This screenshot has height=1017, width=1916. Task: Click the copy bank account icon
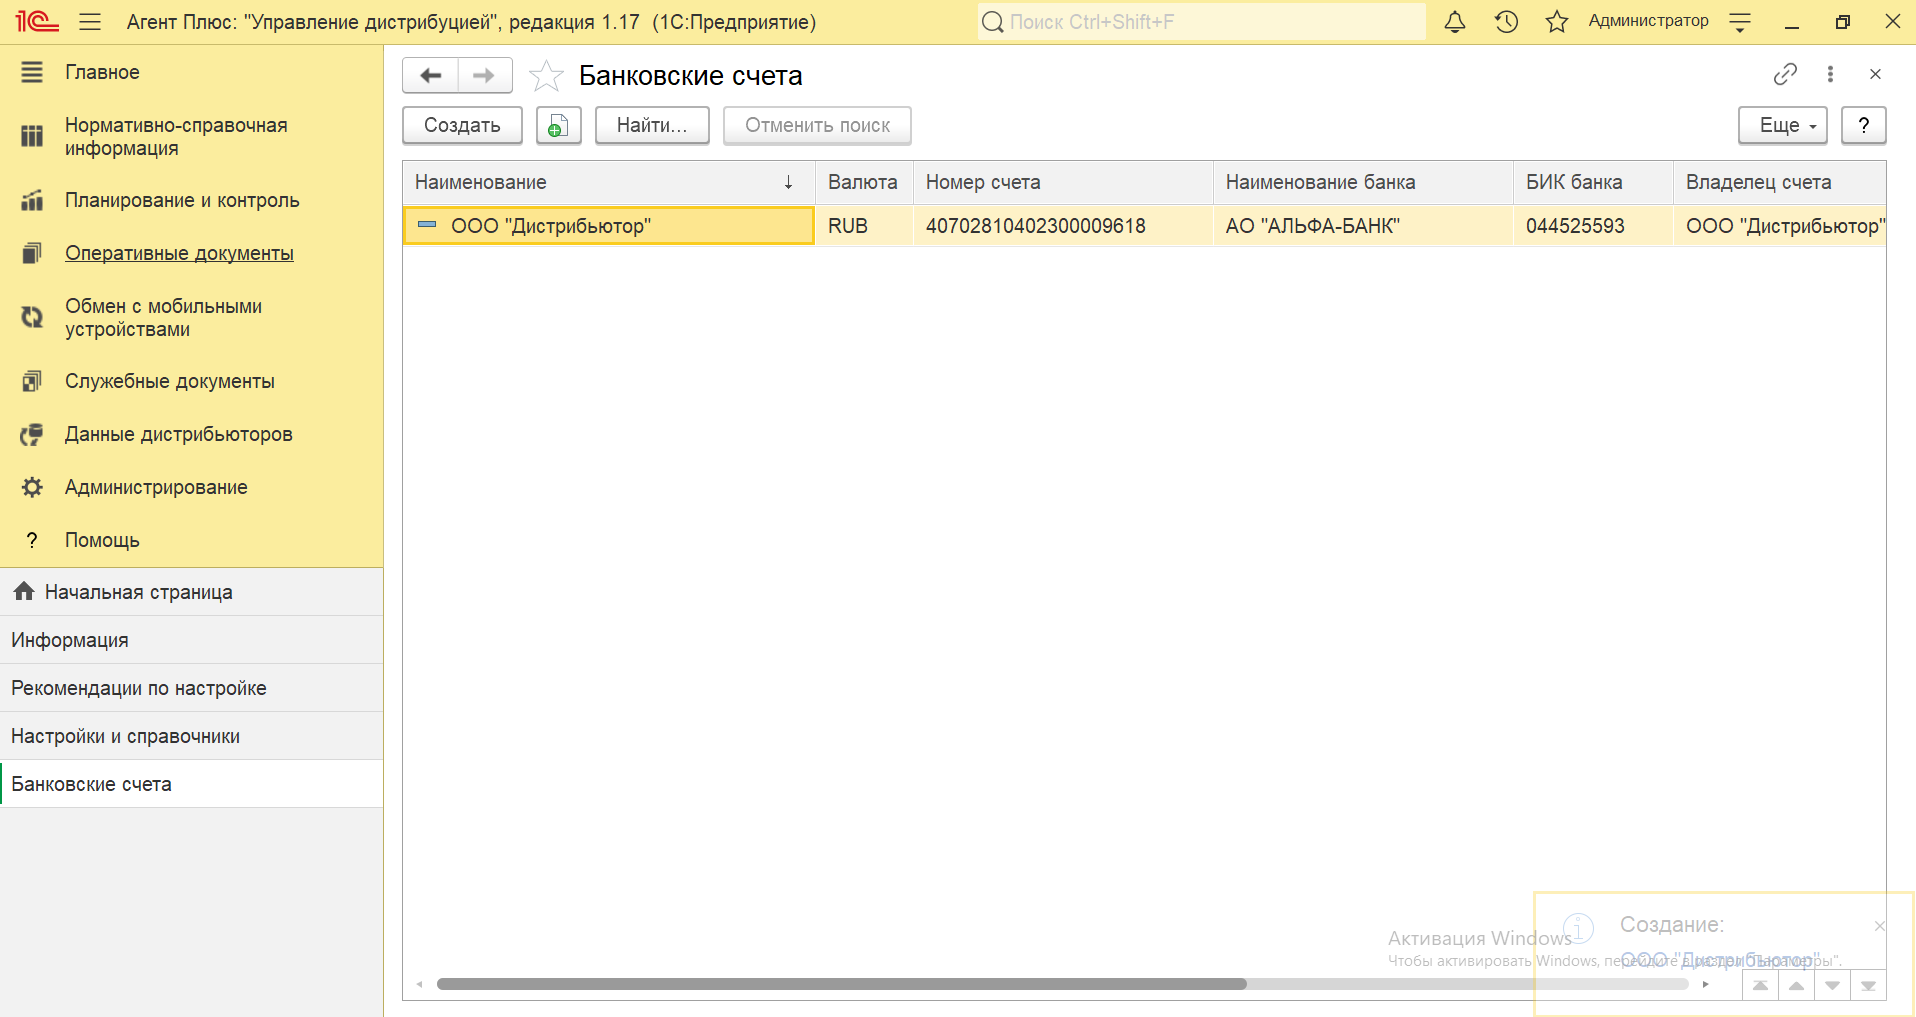558,126
